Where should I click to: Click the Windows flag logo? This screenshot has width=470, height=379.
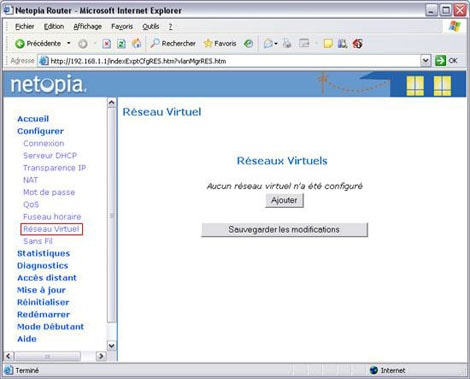(x=455, y=26)
